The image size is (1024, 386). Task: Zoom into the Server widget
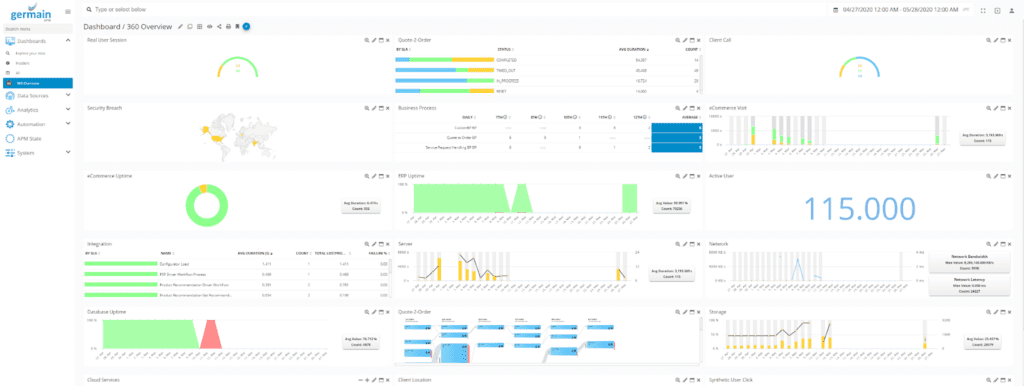coord(677,244)
